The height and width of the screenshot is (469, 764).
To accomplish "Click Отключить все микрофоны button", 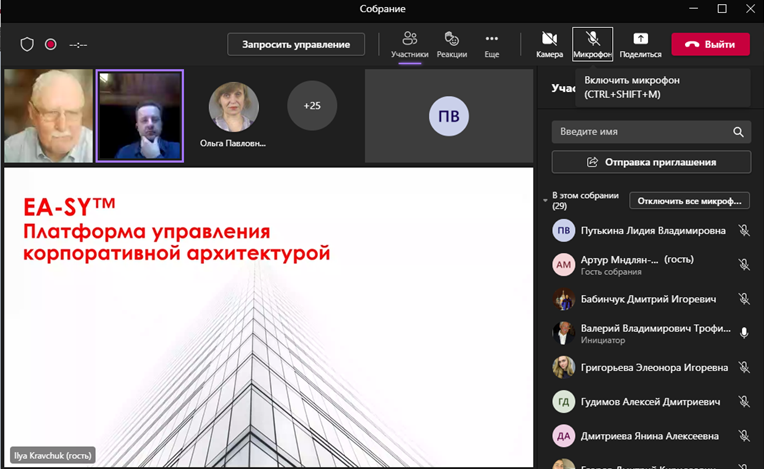I will (x=689, y=201).
